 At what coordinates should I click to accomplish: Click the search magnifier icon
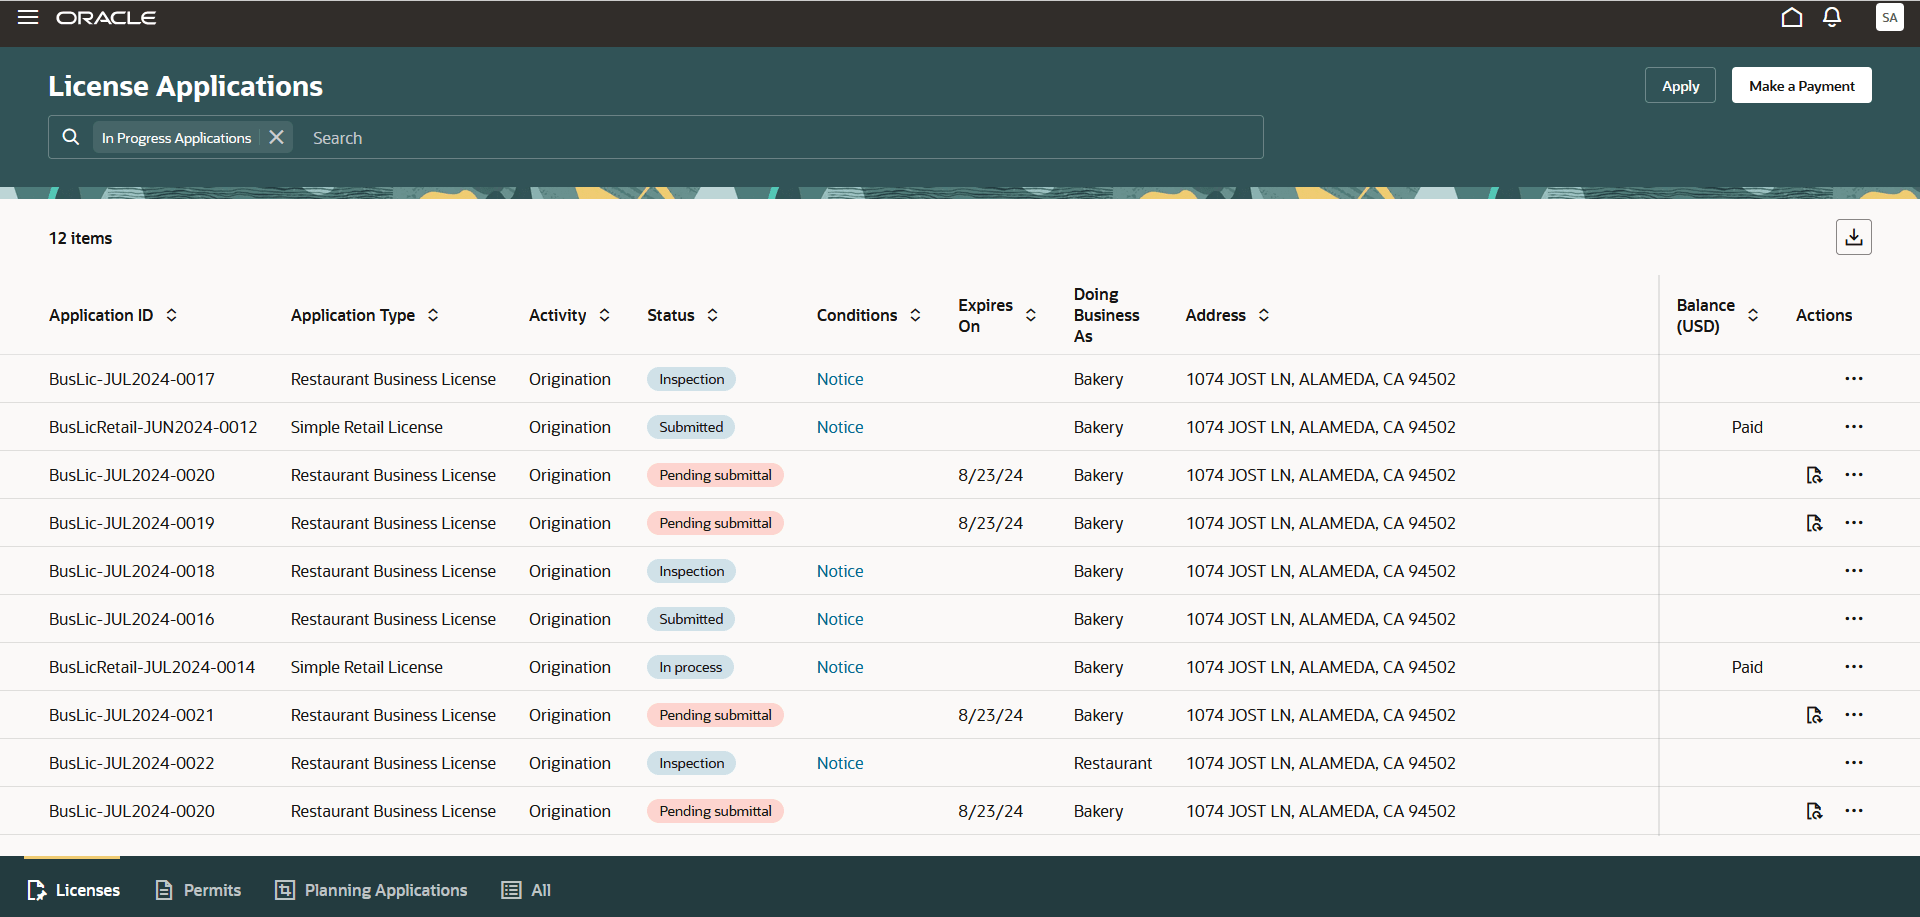tap(70, 137)
